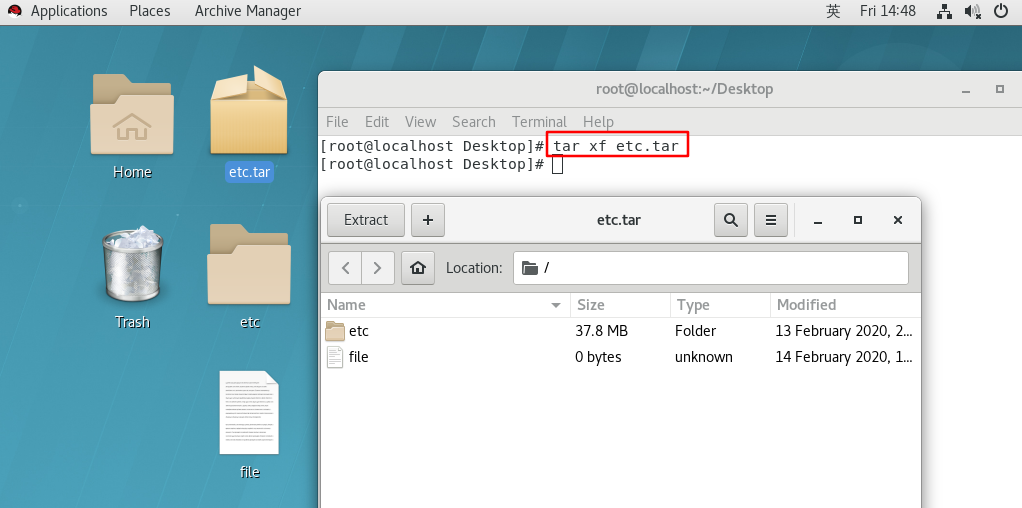Go forward with the right arrow button
The image size is (1022, 508).
pos(378,268)
